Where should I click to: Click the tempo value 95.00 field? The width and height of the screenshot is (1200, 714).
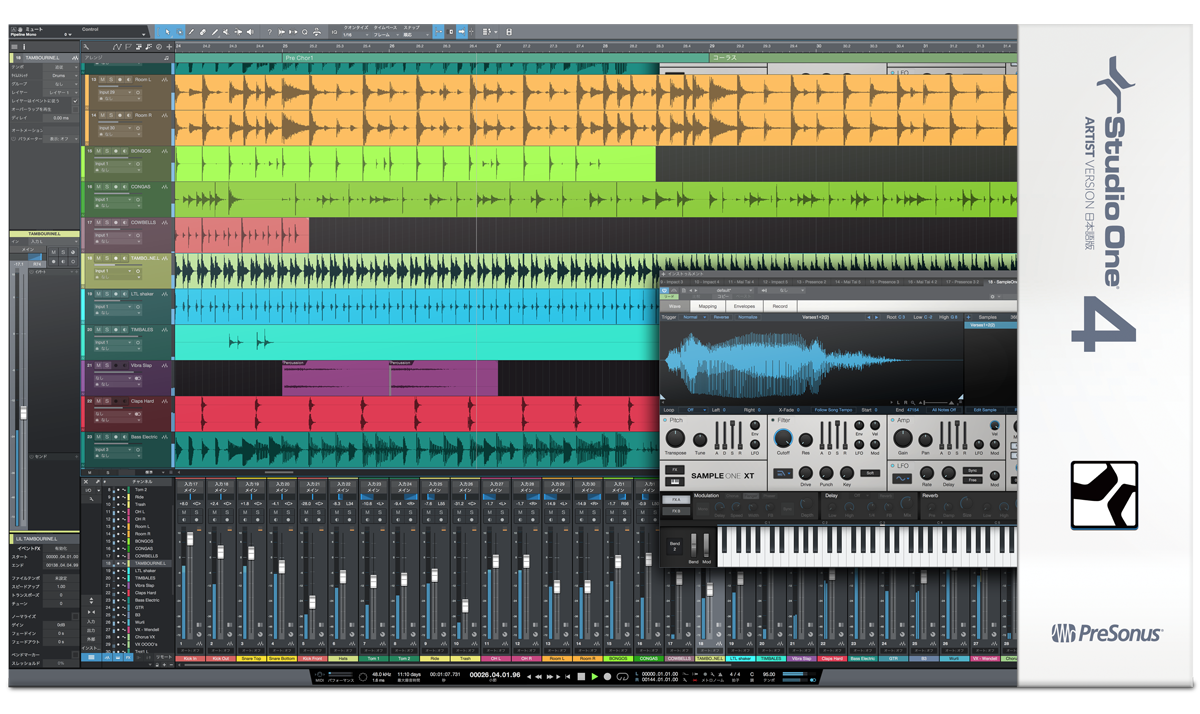point(769,673)
